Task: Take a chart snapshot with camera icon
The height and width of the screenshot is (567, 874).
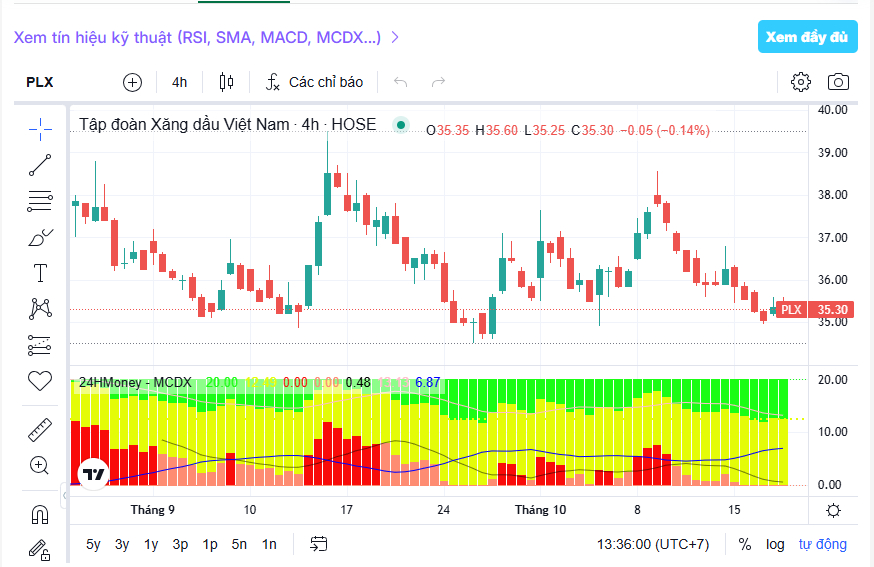Action: pyautogui.click(x=838, y=82)
